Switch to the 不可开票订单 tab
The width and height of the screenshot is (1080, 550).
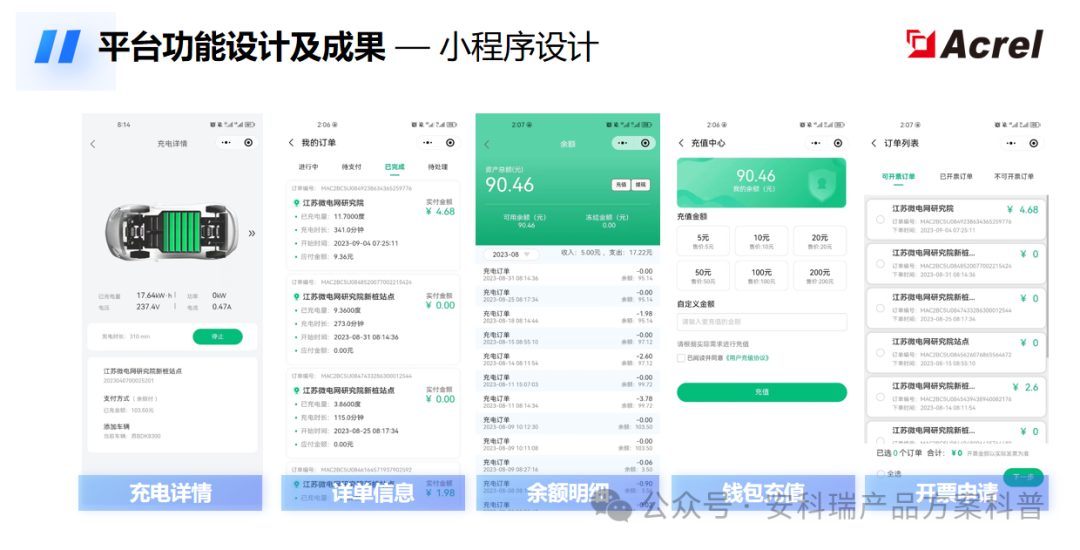pos(1014,177)
